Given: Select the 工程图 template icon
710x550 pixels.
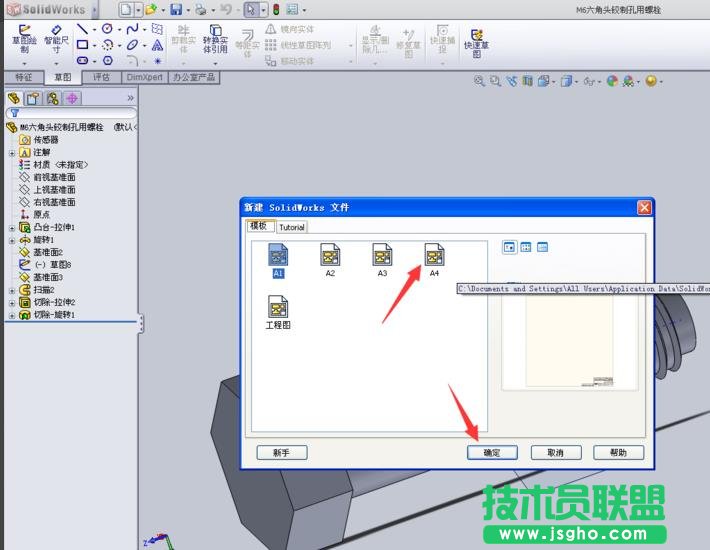Looking at the screenshot, I should (278, 312).
